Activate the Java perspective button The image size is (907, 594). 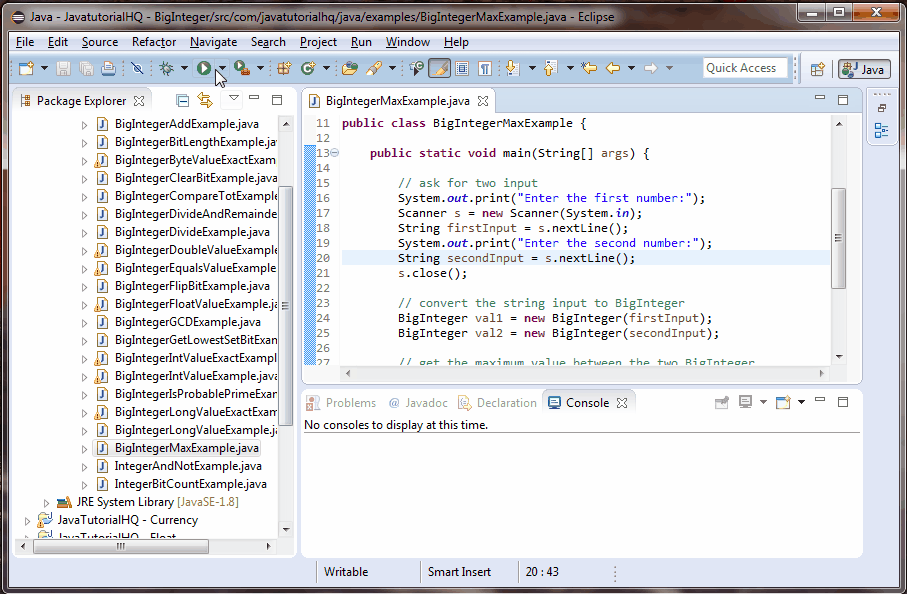pos(862,69)
